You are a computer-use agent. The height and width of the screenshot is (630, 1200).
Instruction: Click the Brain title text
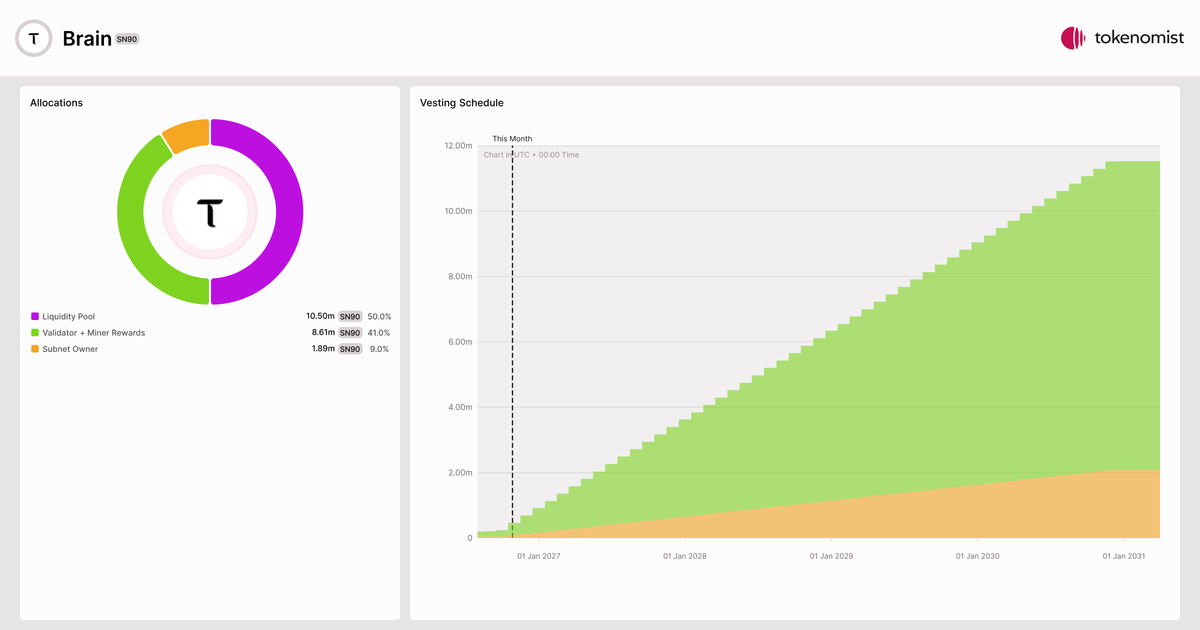tap(86, 39)
